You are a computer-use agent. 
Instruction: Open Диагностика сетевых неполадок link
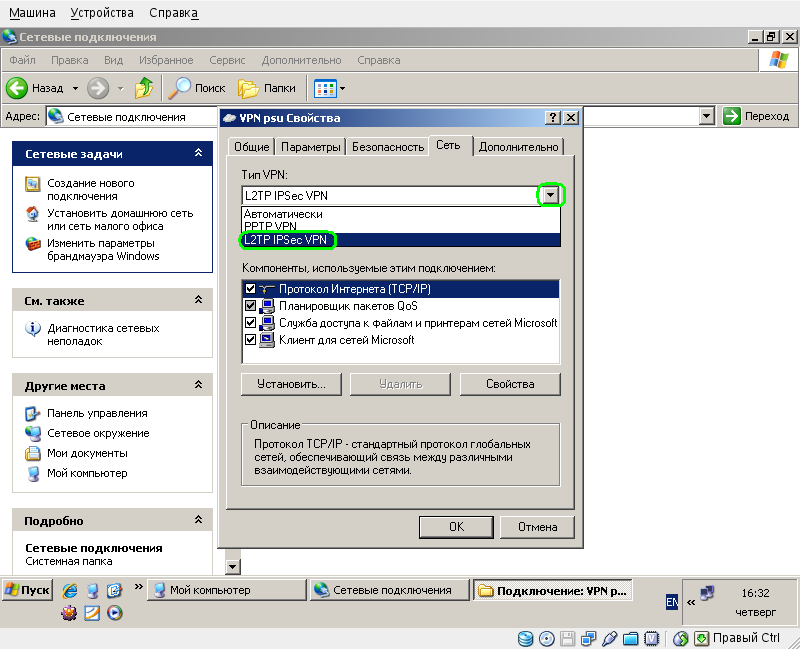click(x=104, y=334)
